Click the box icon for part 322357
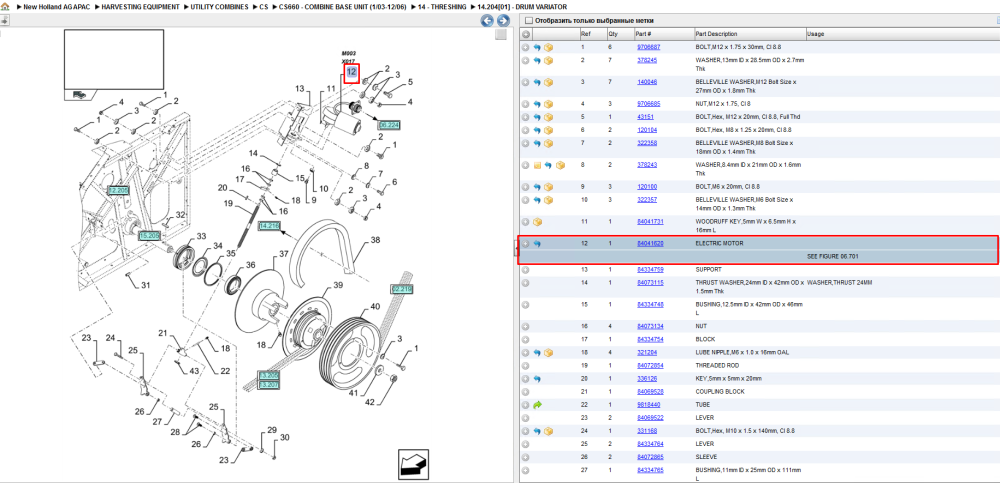The width and height of the screenshot is (1000, 483). tap(548, 200)
